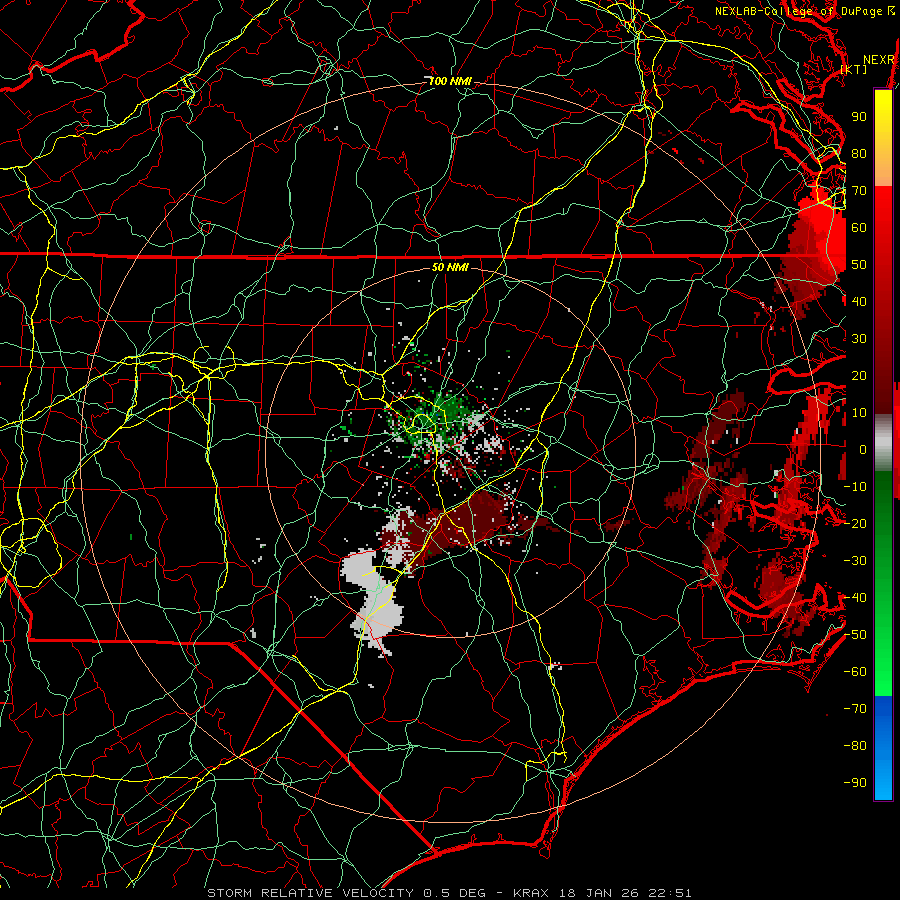Pick the -70 scale label
900x900 pixels.
coord(855,709)
